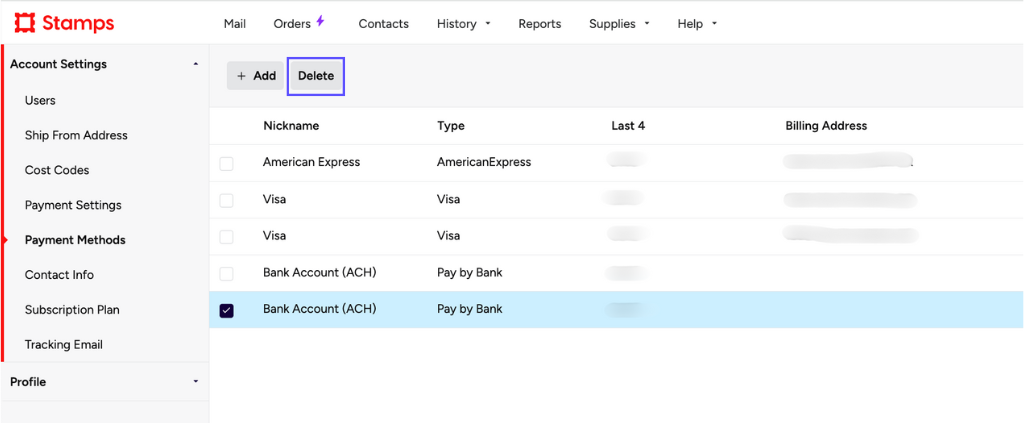The height and width of the screenshot is (423, 1024).
Task: Select Payment Methods in sidebar
Action: pyautogui.click(x=75, y=240)
